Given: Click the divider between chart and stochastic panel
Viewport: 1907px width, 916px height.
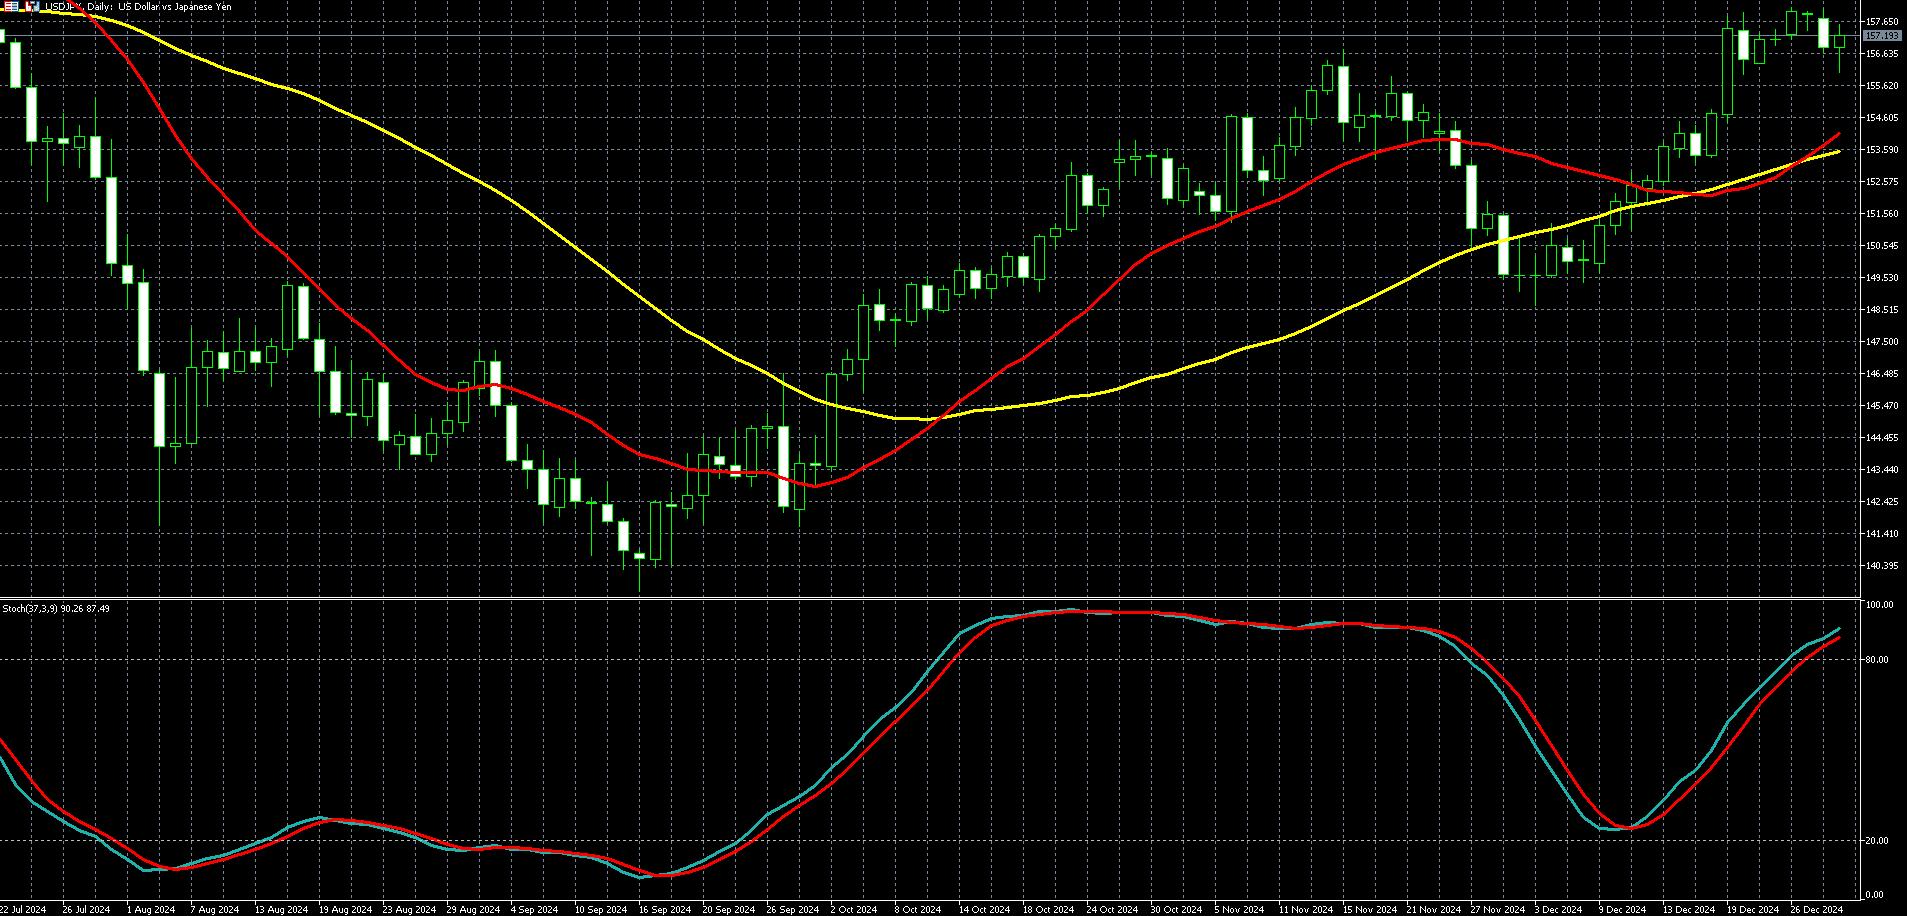Looking at the screenshot, I should point(930,598).
